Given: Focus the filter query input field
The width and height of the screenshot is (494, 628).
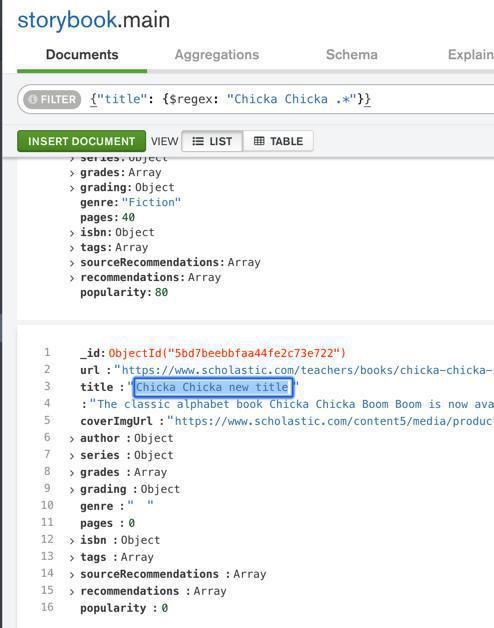Looking at the screenshot, I should click(292, 99).
